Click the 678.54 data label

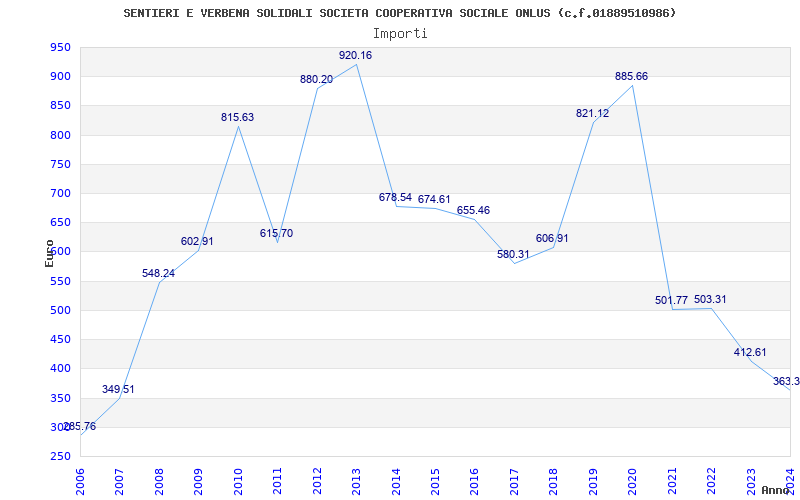pyautogui.click(x=395, y=197)
